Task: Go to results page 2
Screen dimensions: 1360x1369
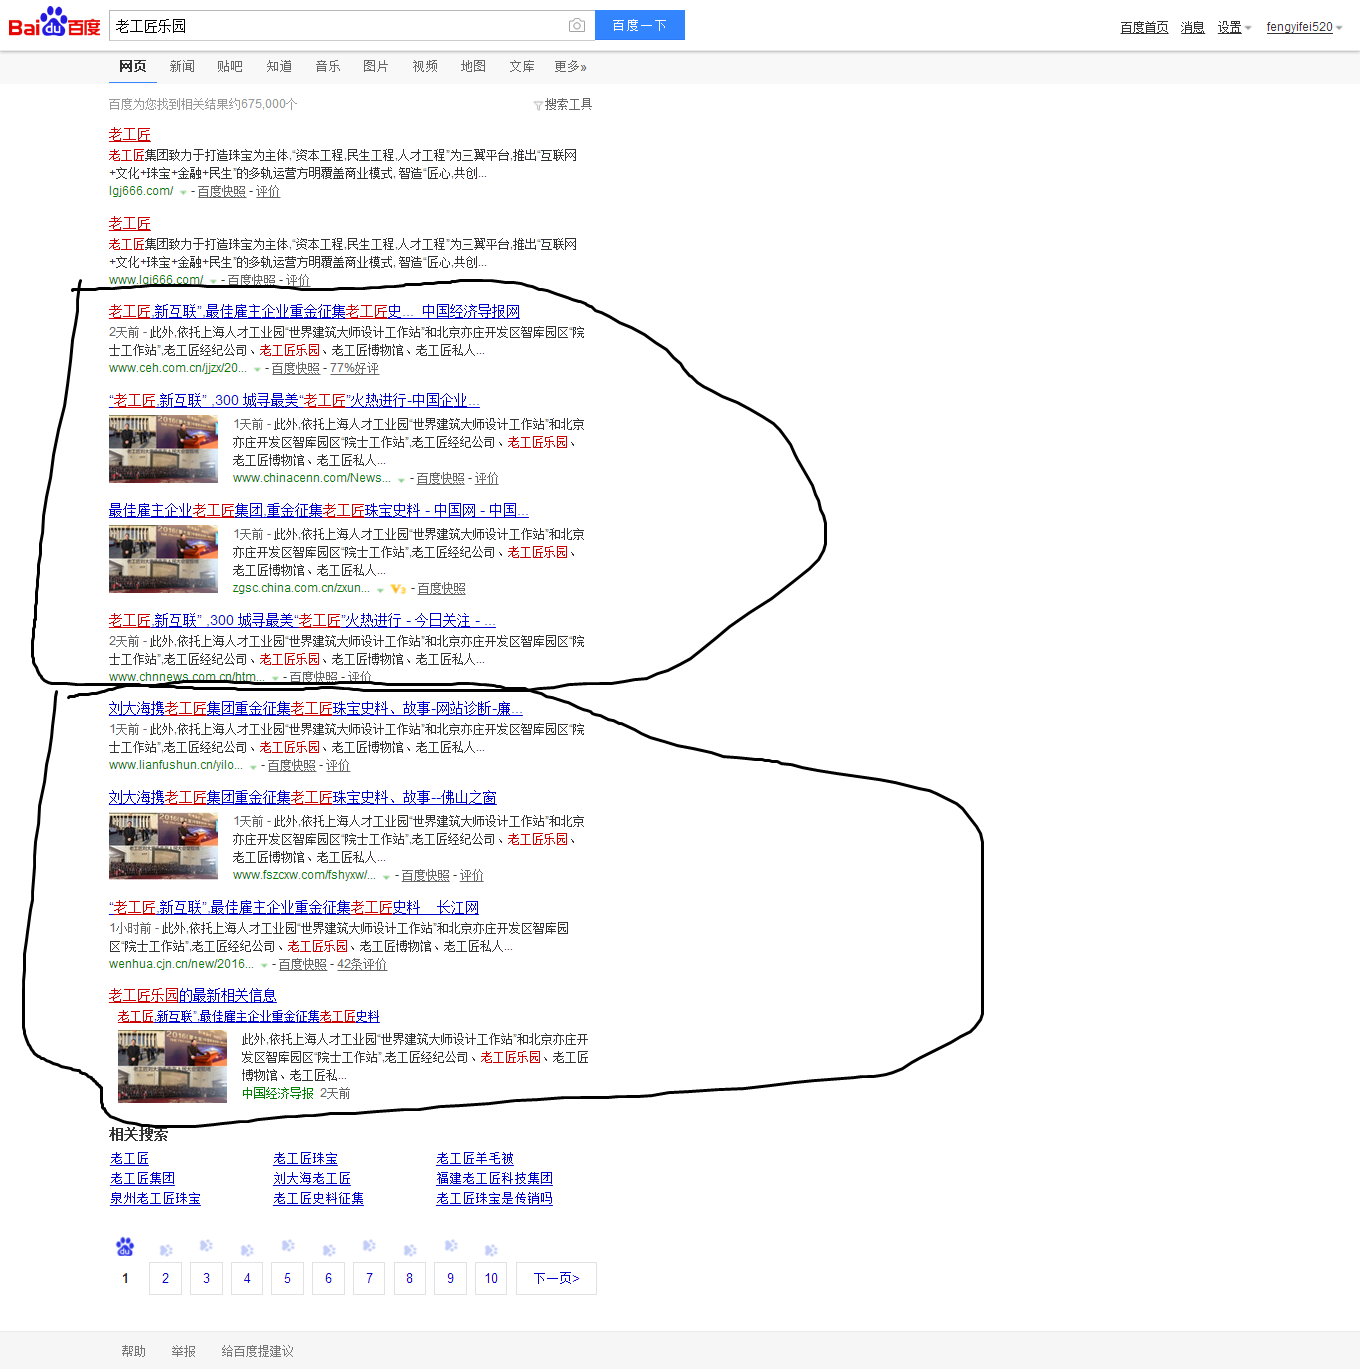Action: (165, 1278)
